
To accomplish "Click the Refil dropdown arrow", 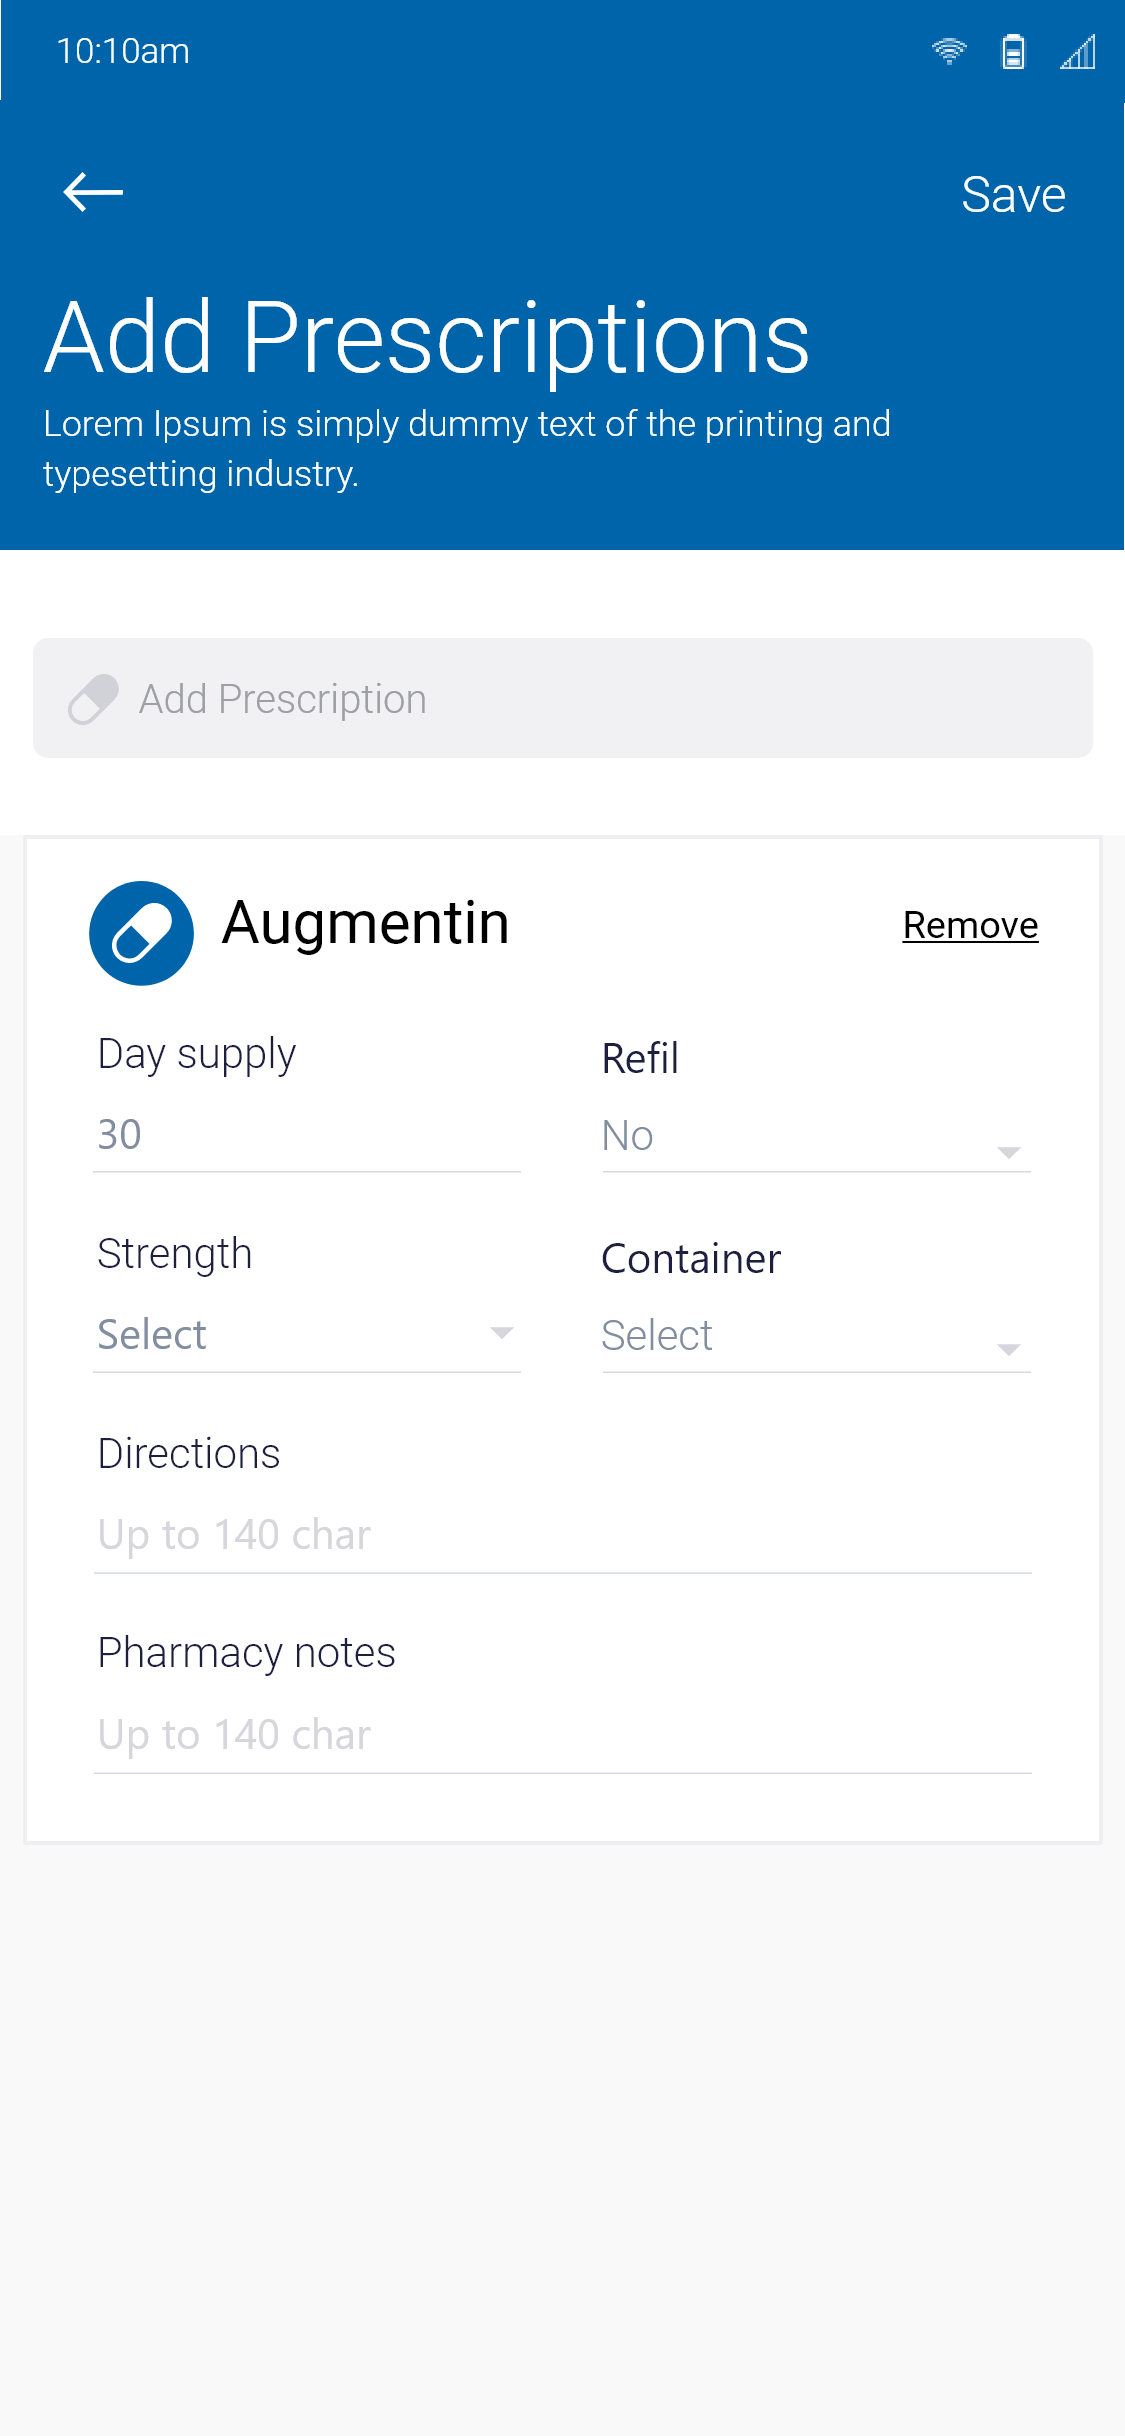I will 1008,1153.
